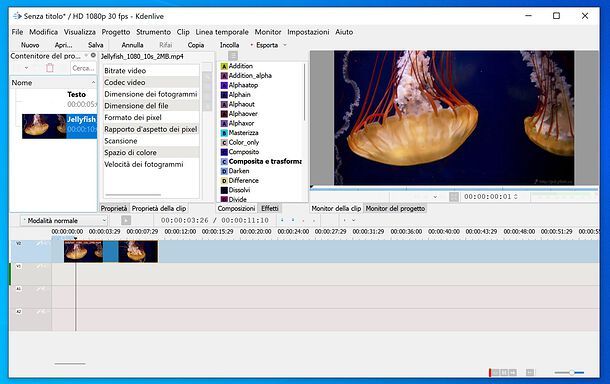Image resolution: width=610 pixels, height=384 pixels.
Task: Switch to the Monitor del progetto tab
Action: pyautogui.click(x=395, y=209)
